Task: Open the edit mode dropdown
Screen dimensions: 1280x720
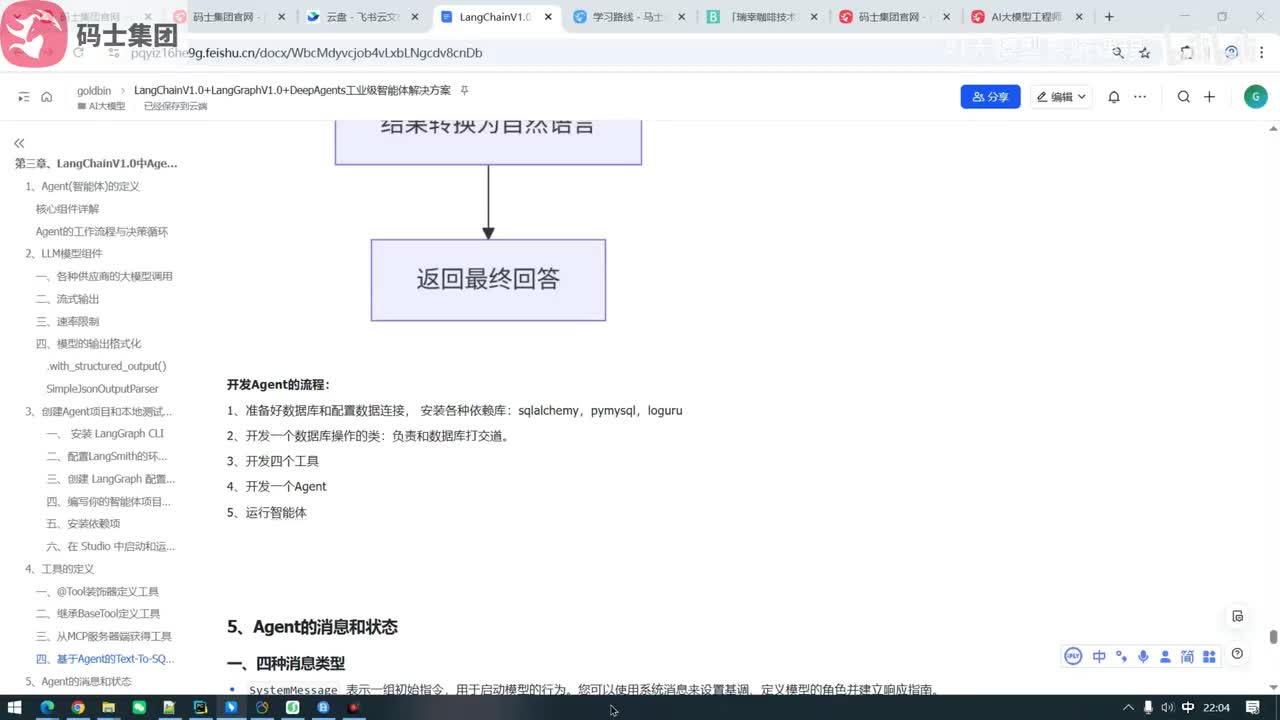Action: click(x=1061, y=97)
